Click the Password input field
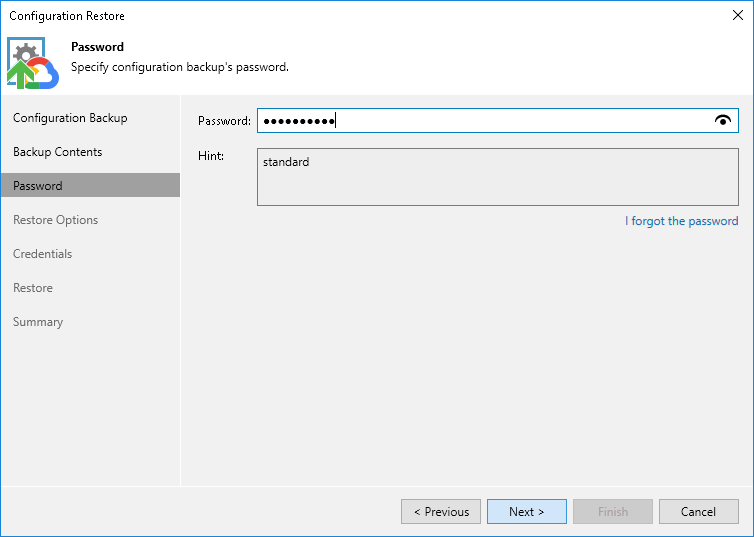This screenshot has height=537, width=754. point(498,120)
